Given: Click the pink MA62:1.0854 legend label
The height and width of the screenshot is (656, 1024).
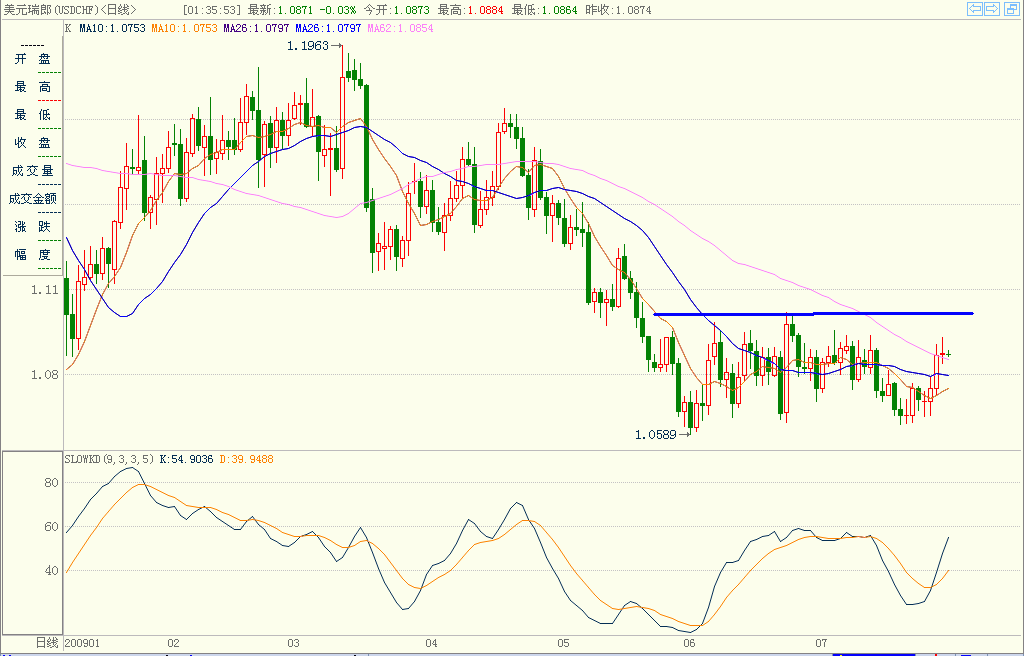Looking at the screenshot, I should pos(400,28).
